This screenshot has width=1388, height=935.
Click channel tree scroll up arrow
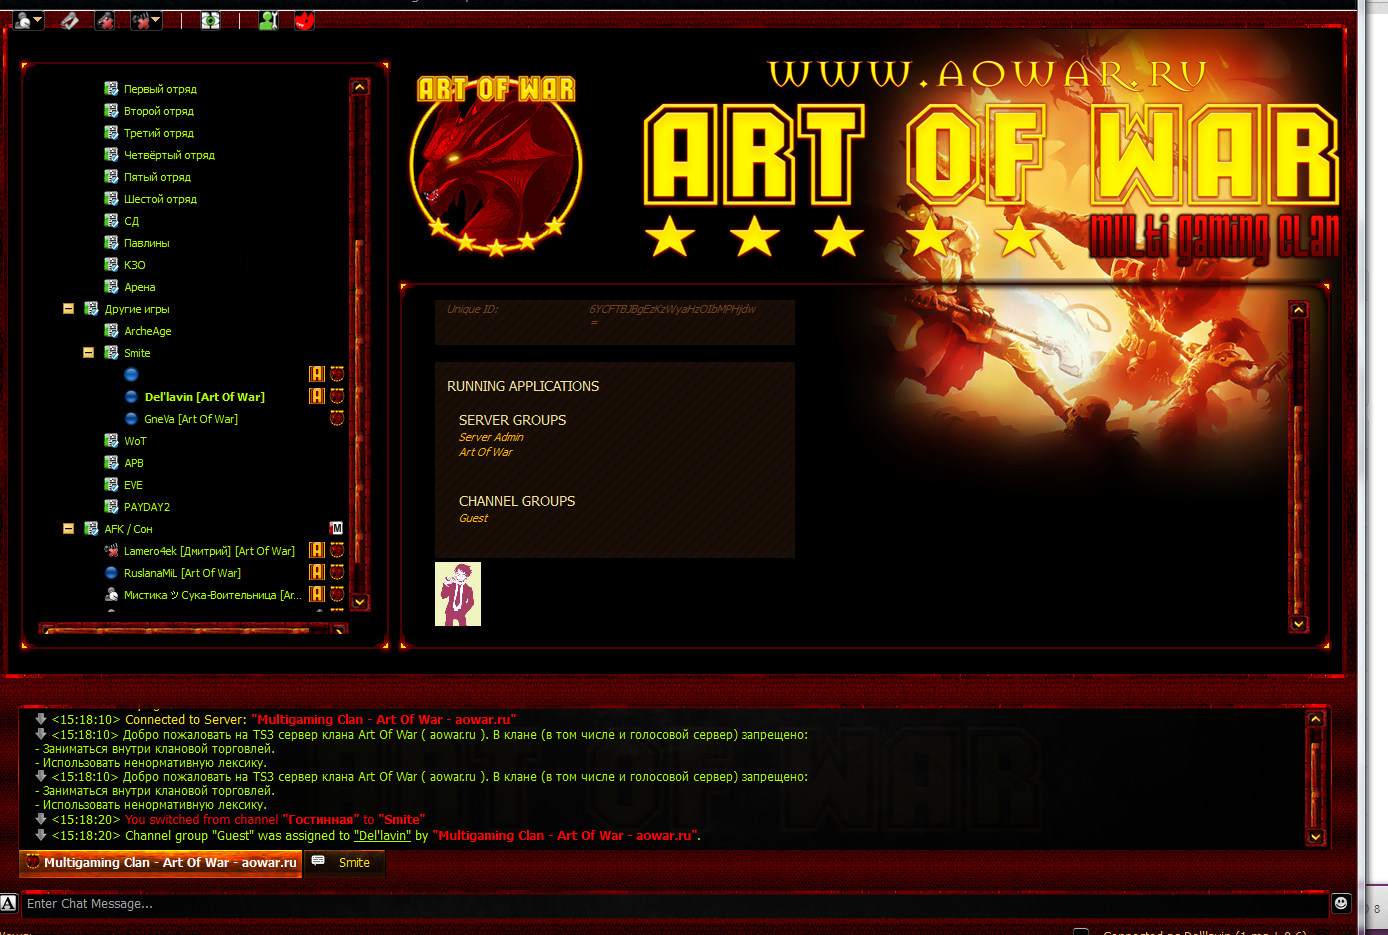pyautogui.click(x=360, y=87)
